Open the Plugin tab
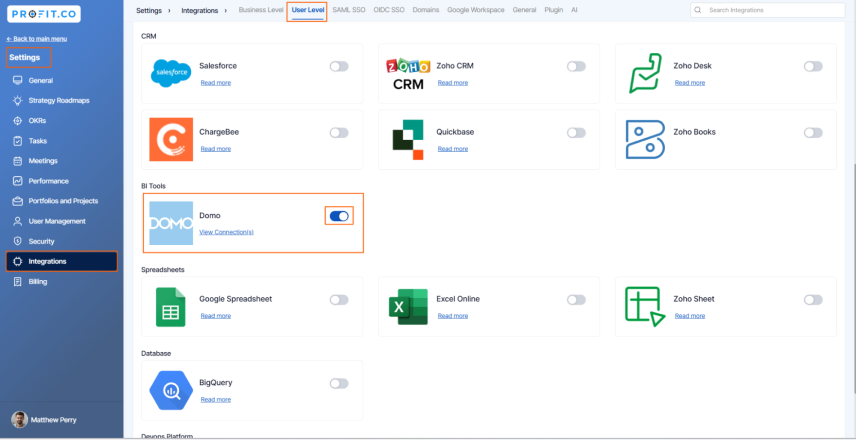Screen dimensions: 856x440 pyautogui.click(x=554, y=10)
